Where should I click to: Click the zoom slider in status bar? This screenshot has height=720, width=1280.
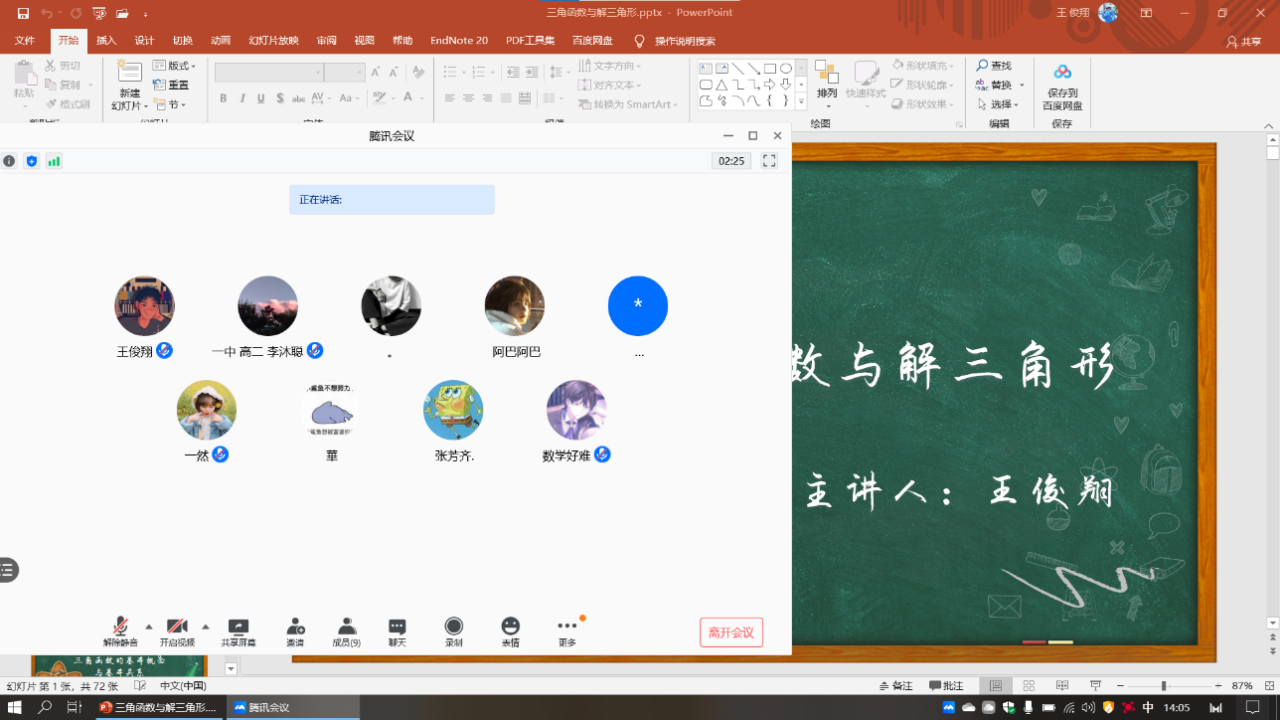(1163, 686)
